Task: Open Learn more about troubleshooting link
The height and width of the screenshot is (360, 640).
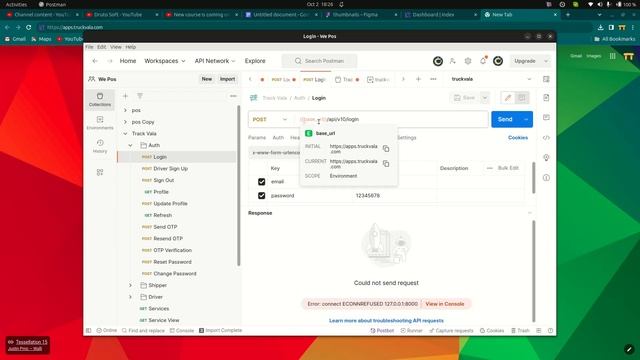Action: coord(386,320)
